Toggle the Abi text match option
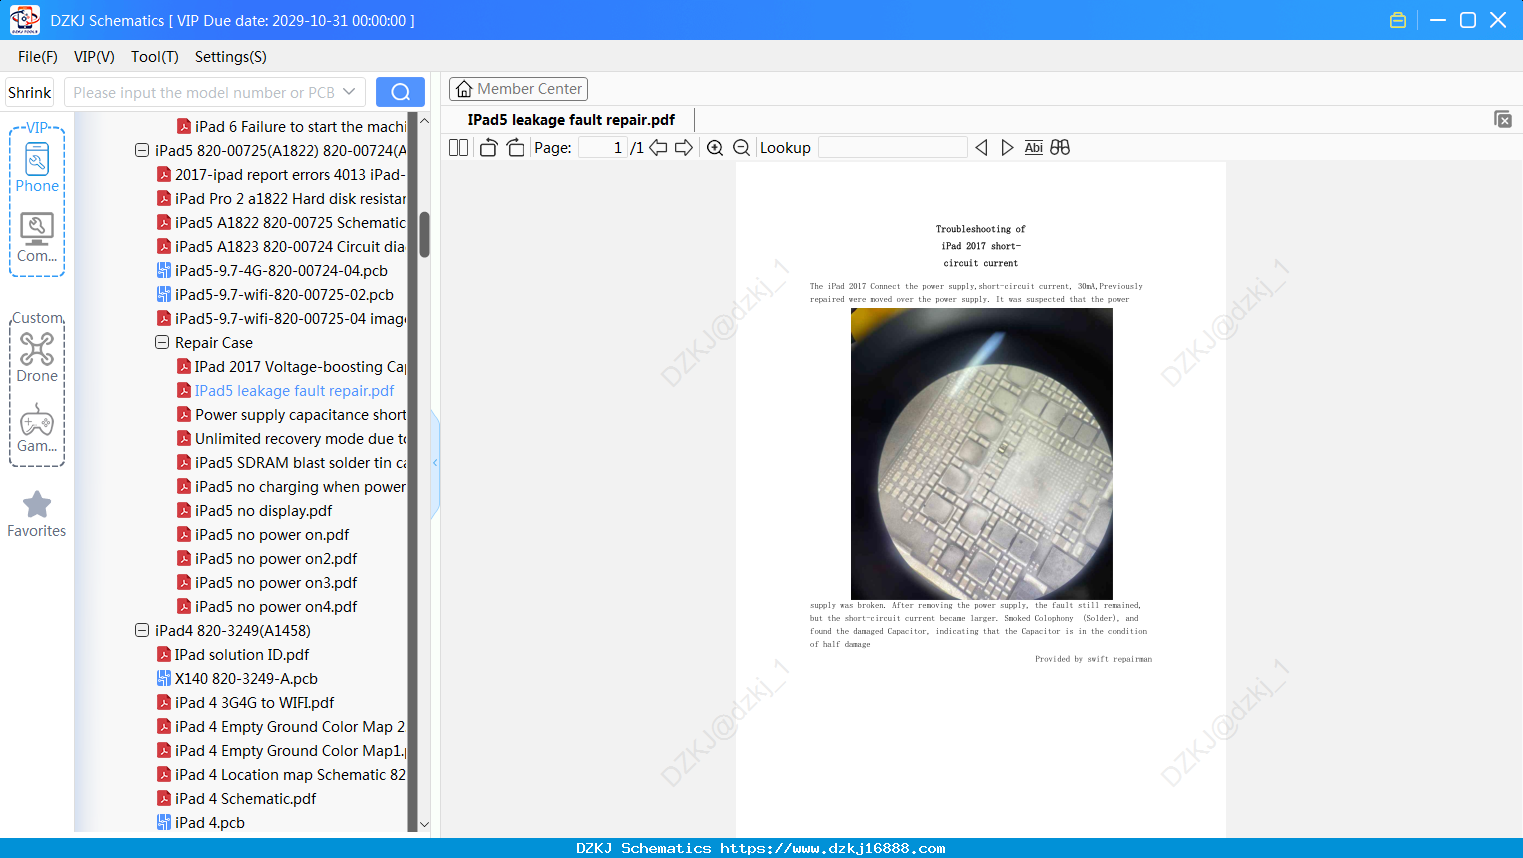Viewport: 1523px width, 858px height. pyautogui.click(x=1034, y=148)
